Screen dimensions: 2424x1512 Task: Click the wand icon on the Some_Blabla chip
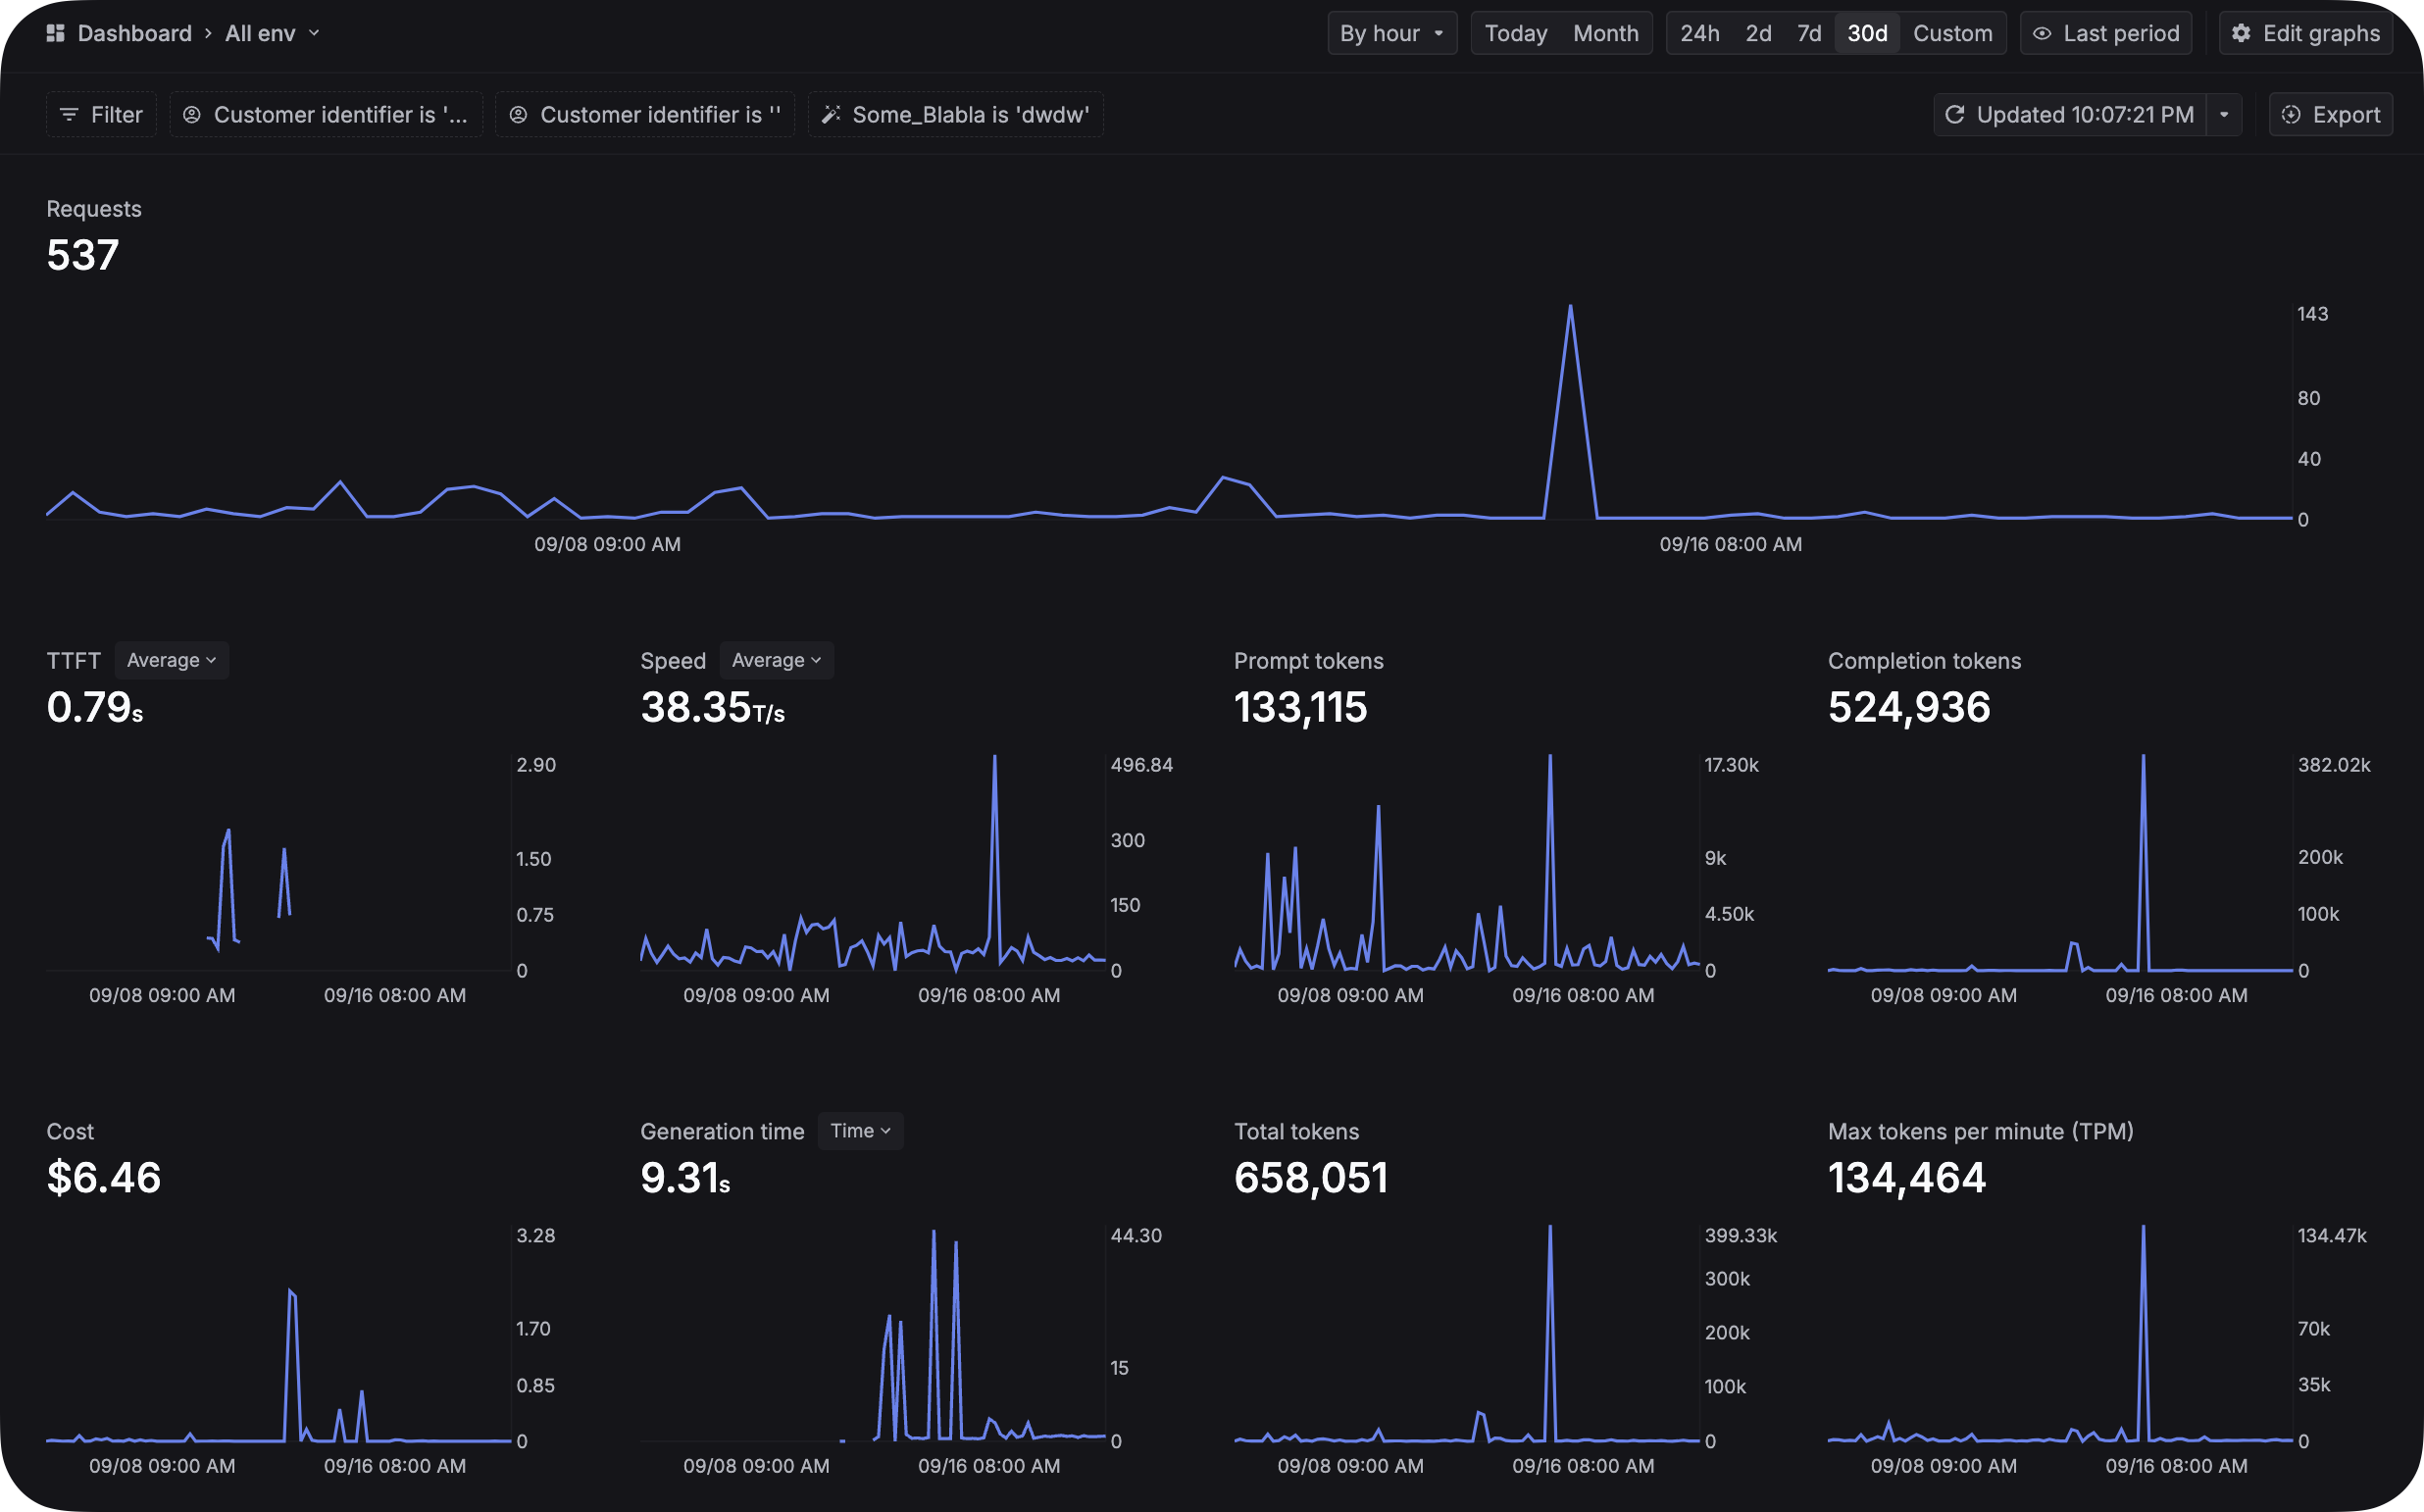coord(831,114)
